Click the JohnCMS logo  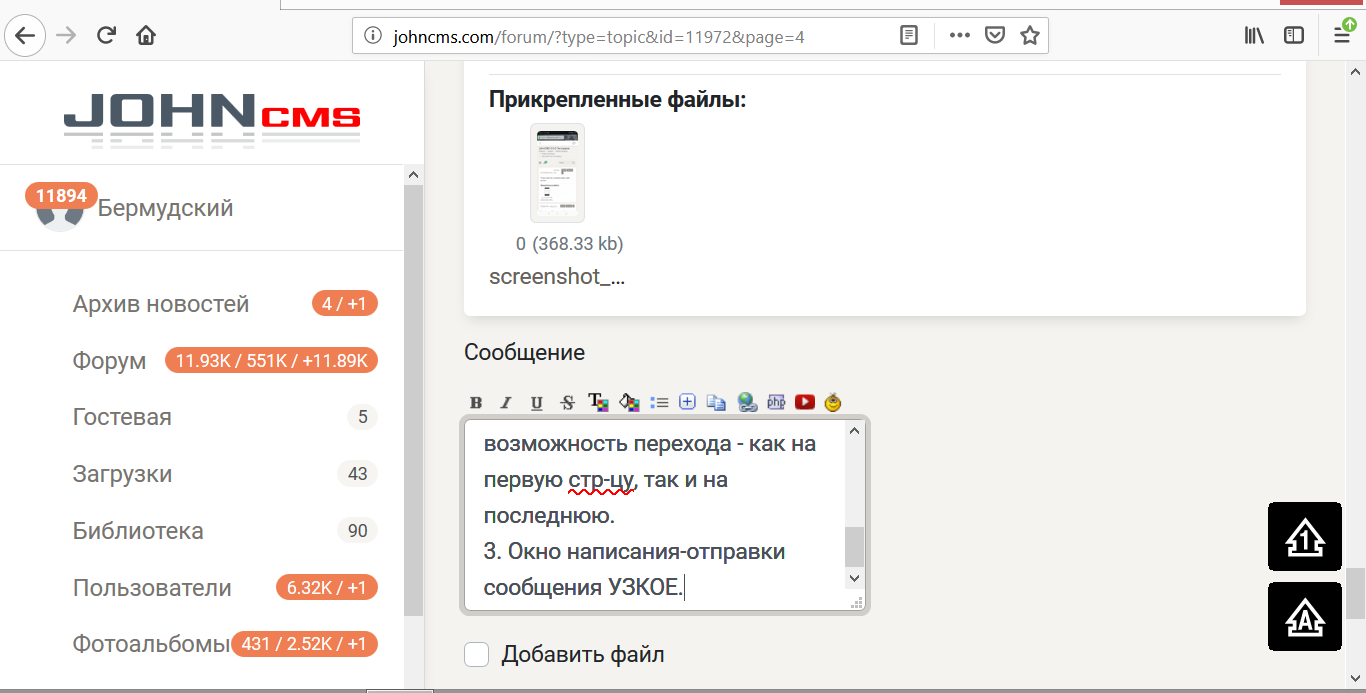tap(212, 120)
